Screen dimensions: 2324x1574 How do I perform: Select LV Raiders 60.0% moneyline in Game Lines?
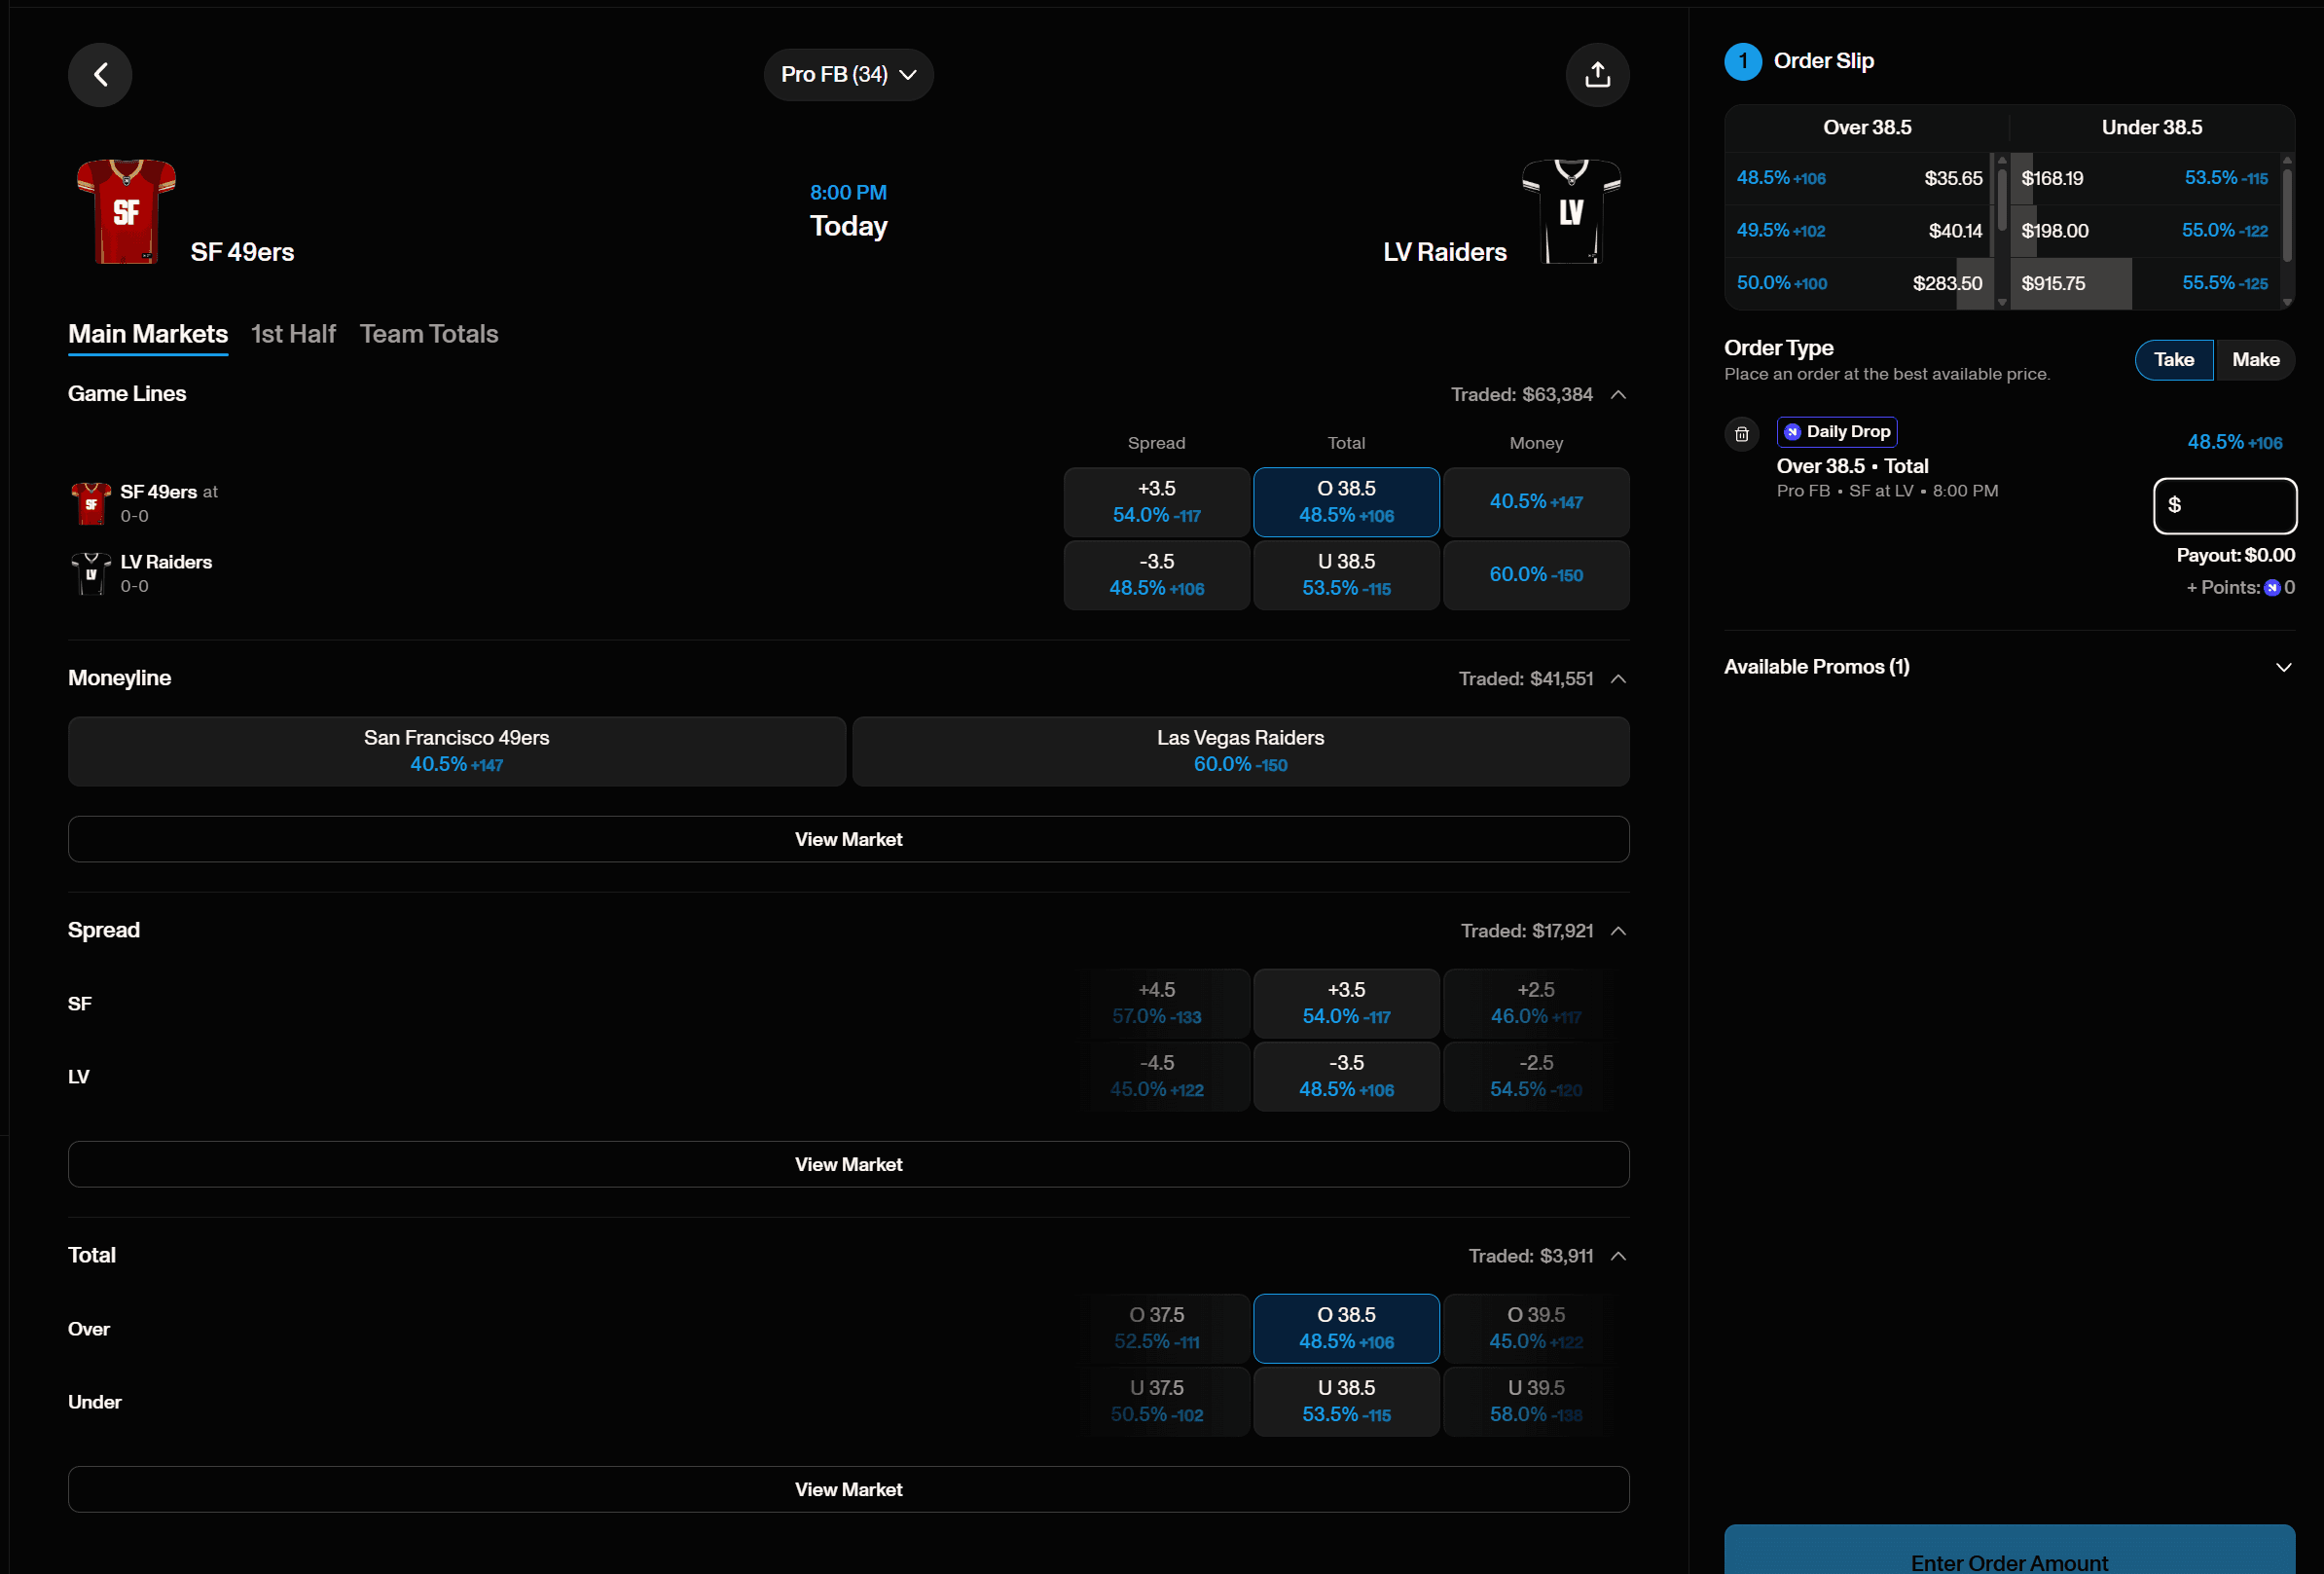coord(1537,575)
